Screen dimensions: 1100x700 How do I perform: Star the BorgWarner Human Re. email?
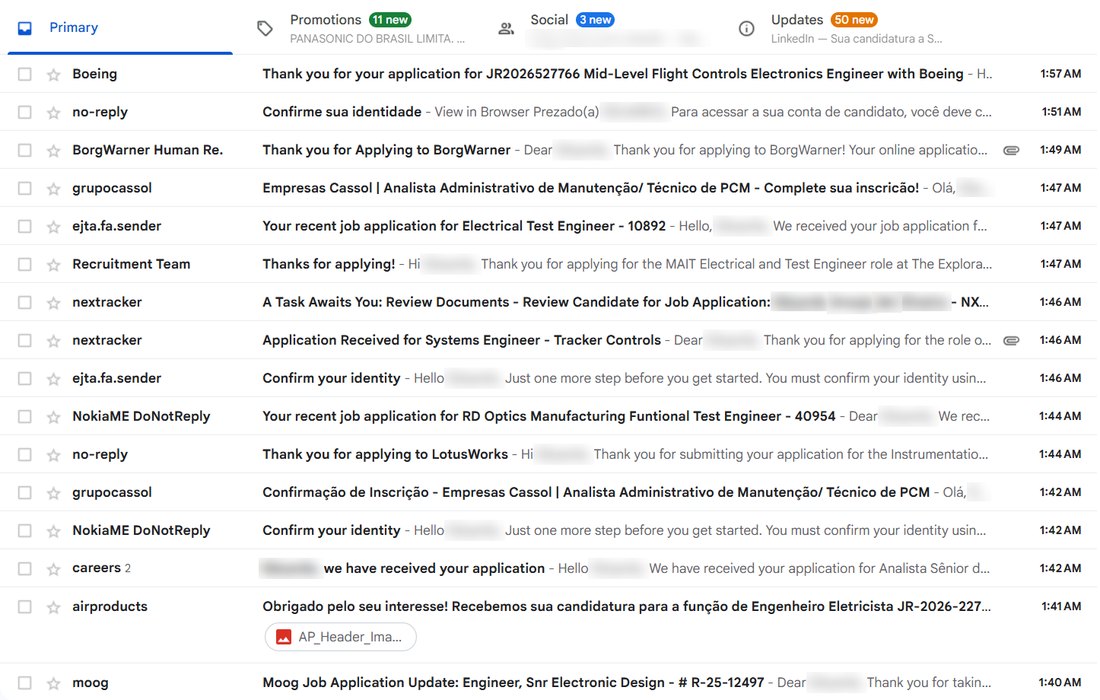pyautogui.click(x=53, y=150)
